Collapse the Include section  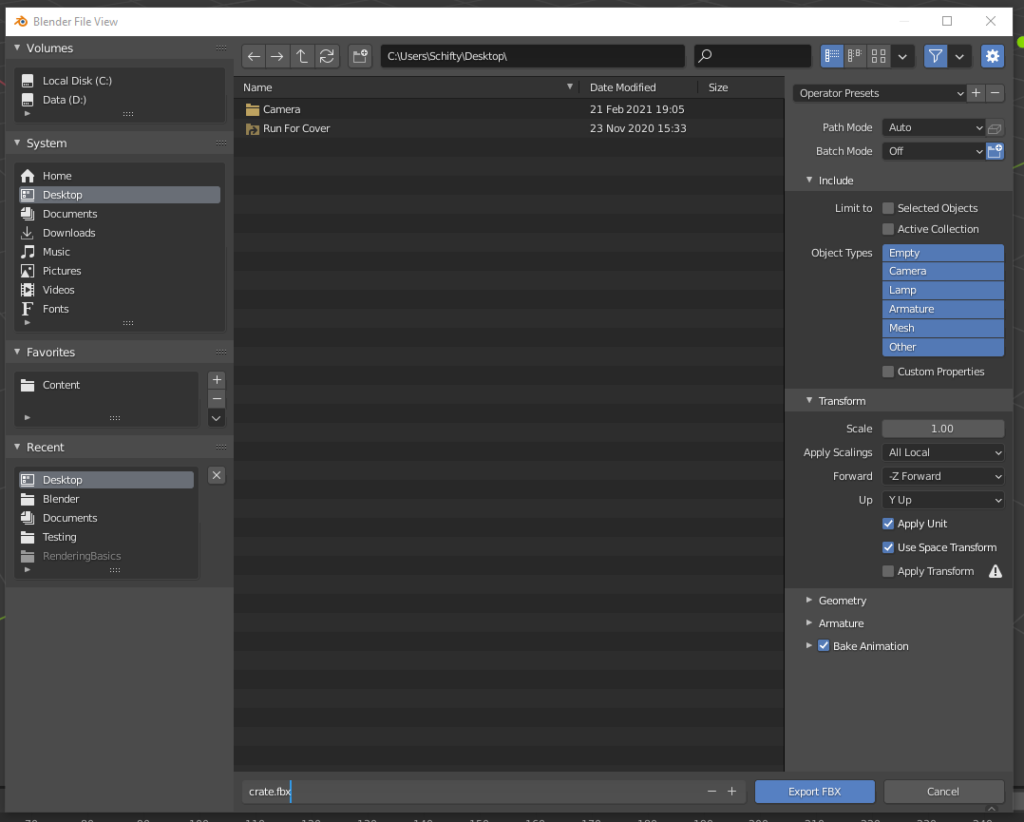point(836,180)
